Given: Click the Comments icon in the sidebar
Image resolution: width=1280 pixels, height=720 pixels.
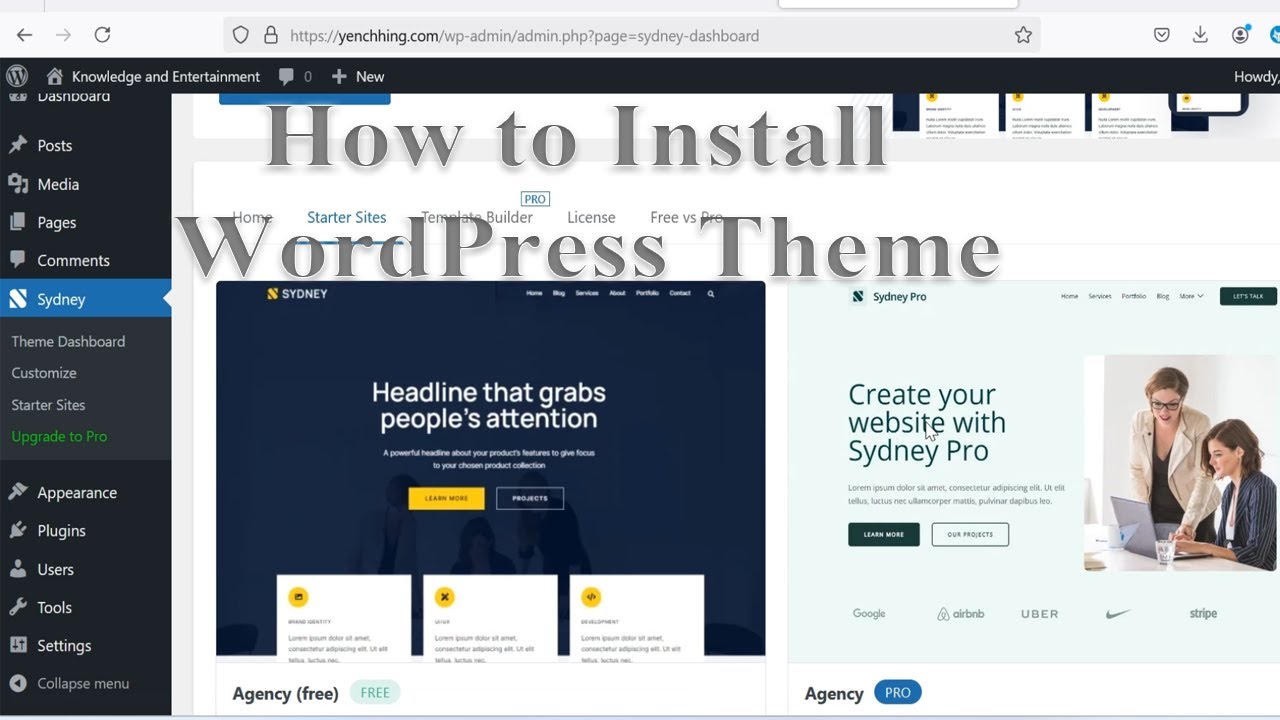Looking at the screenshot, I should [x=18, y=260].
